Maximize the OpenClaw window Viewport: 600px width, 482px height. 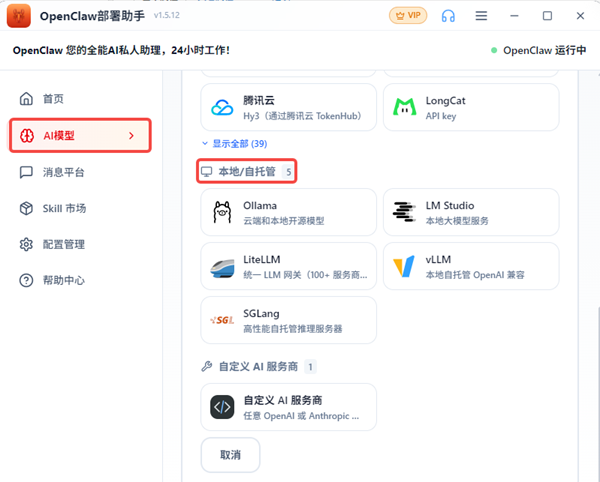(547, 16)
